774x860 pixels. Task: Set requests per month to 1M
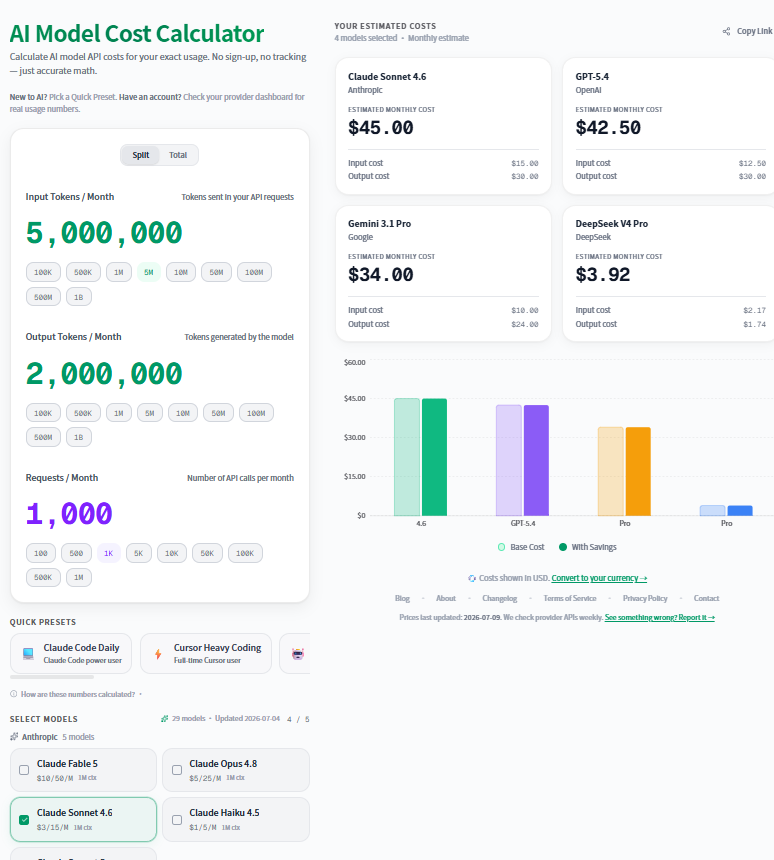pyautogui.click(x=79, y=578)
